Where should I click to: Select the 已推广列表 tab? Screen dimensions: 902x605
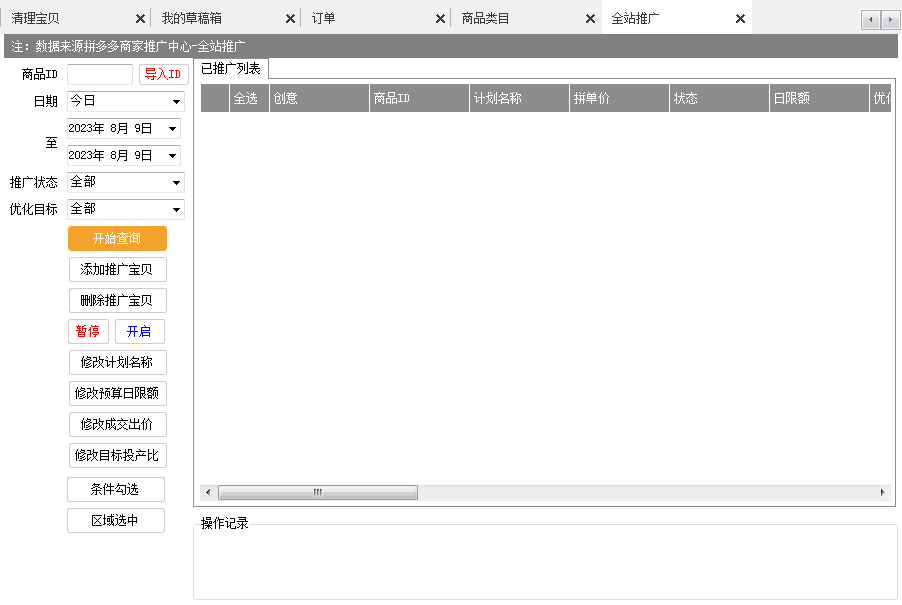[231, 68]
